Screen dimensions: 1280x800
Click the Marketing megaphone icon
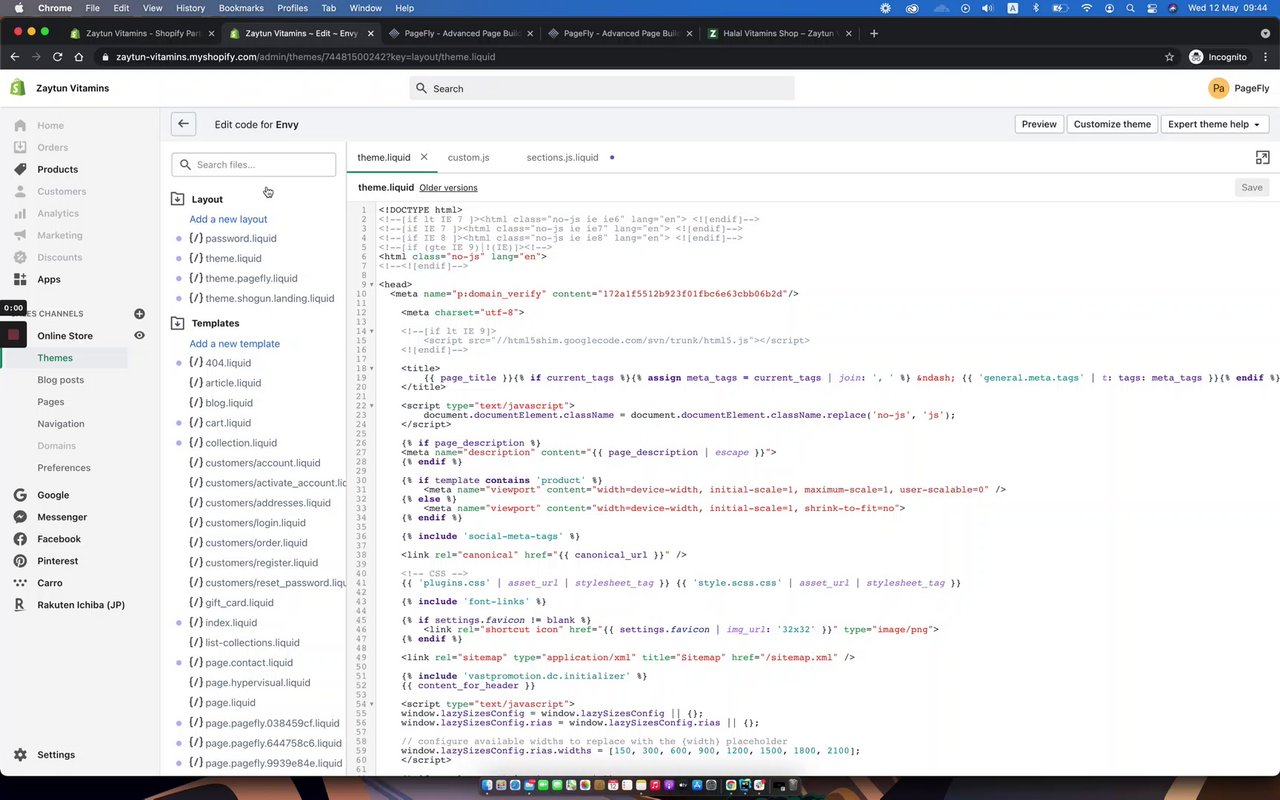click(x=20, y=235)
